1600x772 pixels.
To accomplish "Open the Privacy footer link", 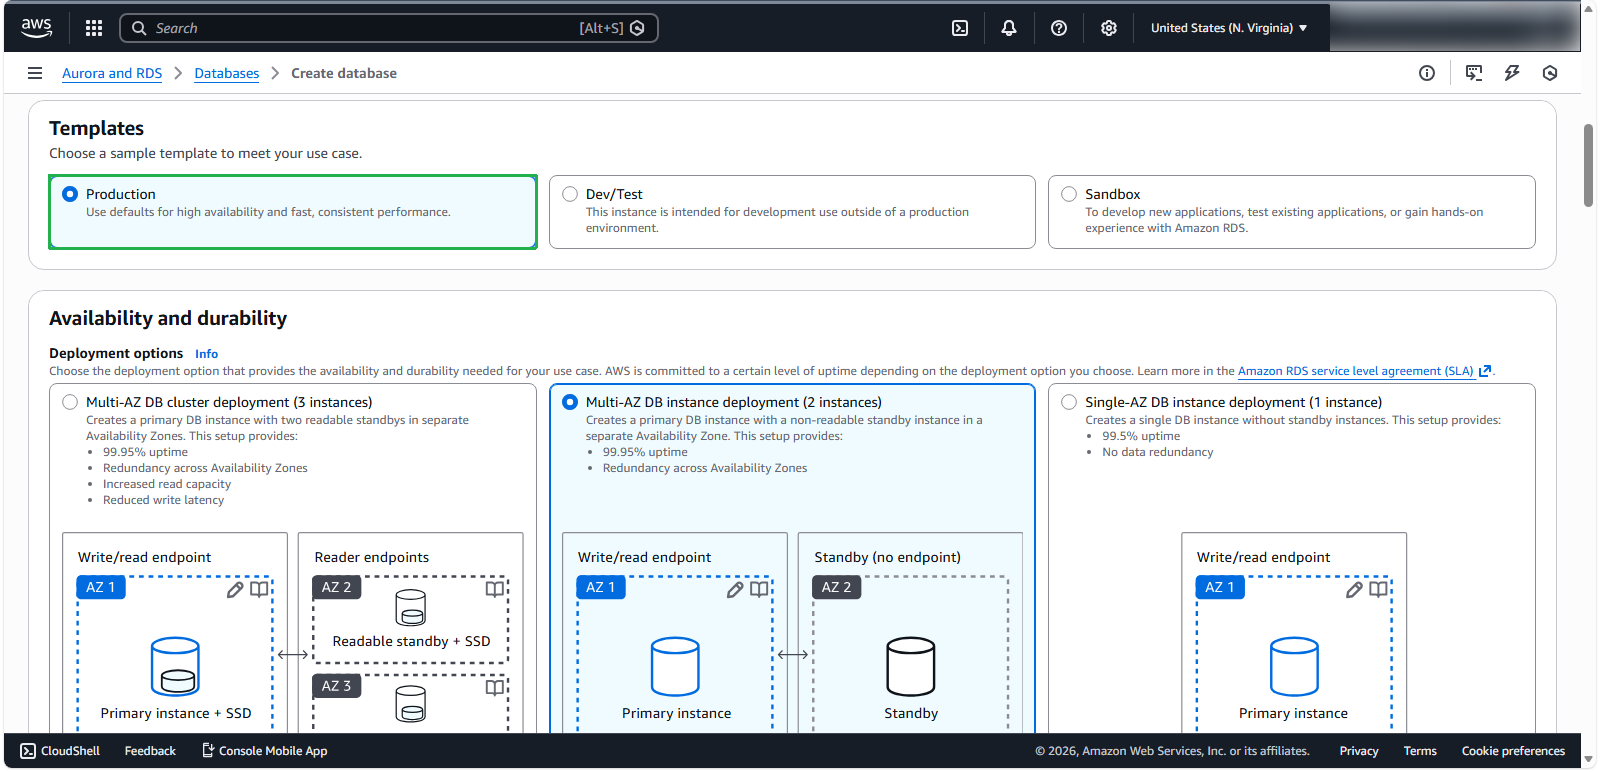I will (x=1359, y=751).
